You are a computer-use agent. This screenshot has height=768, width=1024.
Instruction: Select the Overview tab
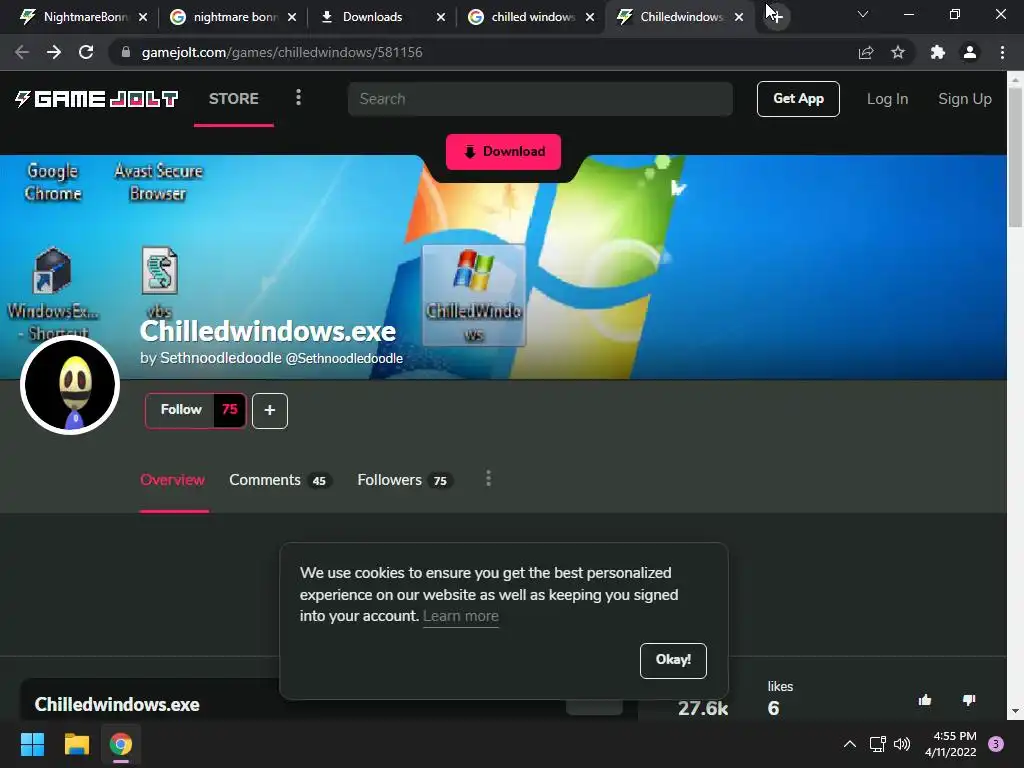point(172,480)
